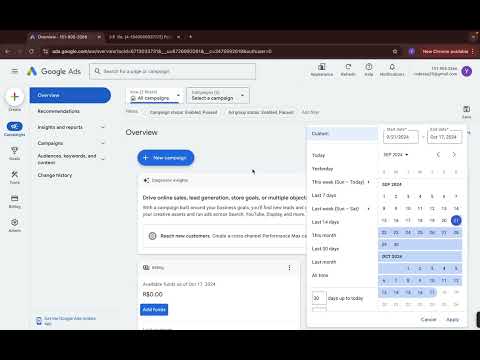Click the Add funds button
The width and height of the screenshot is (480, 360).
click(x=154, y=309)
